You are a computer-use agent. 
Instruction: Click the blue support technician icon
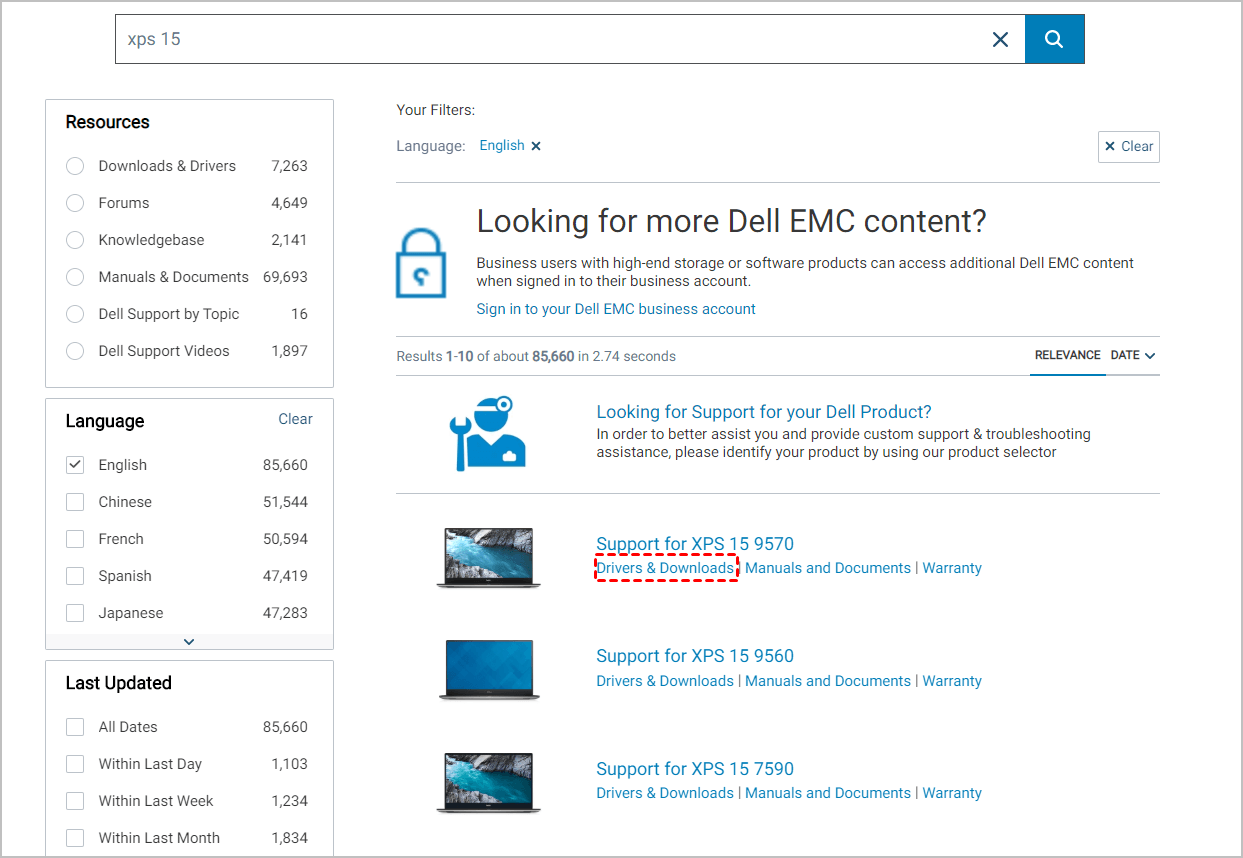tap(487, 432)
